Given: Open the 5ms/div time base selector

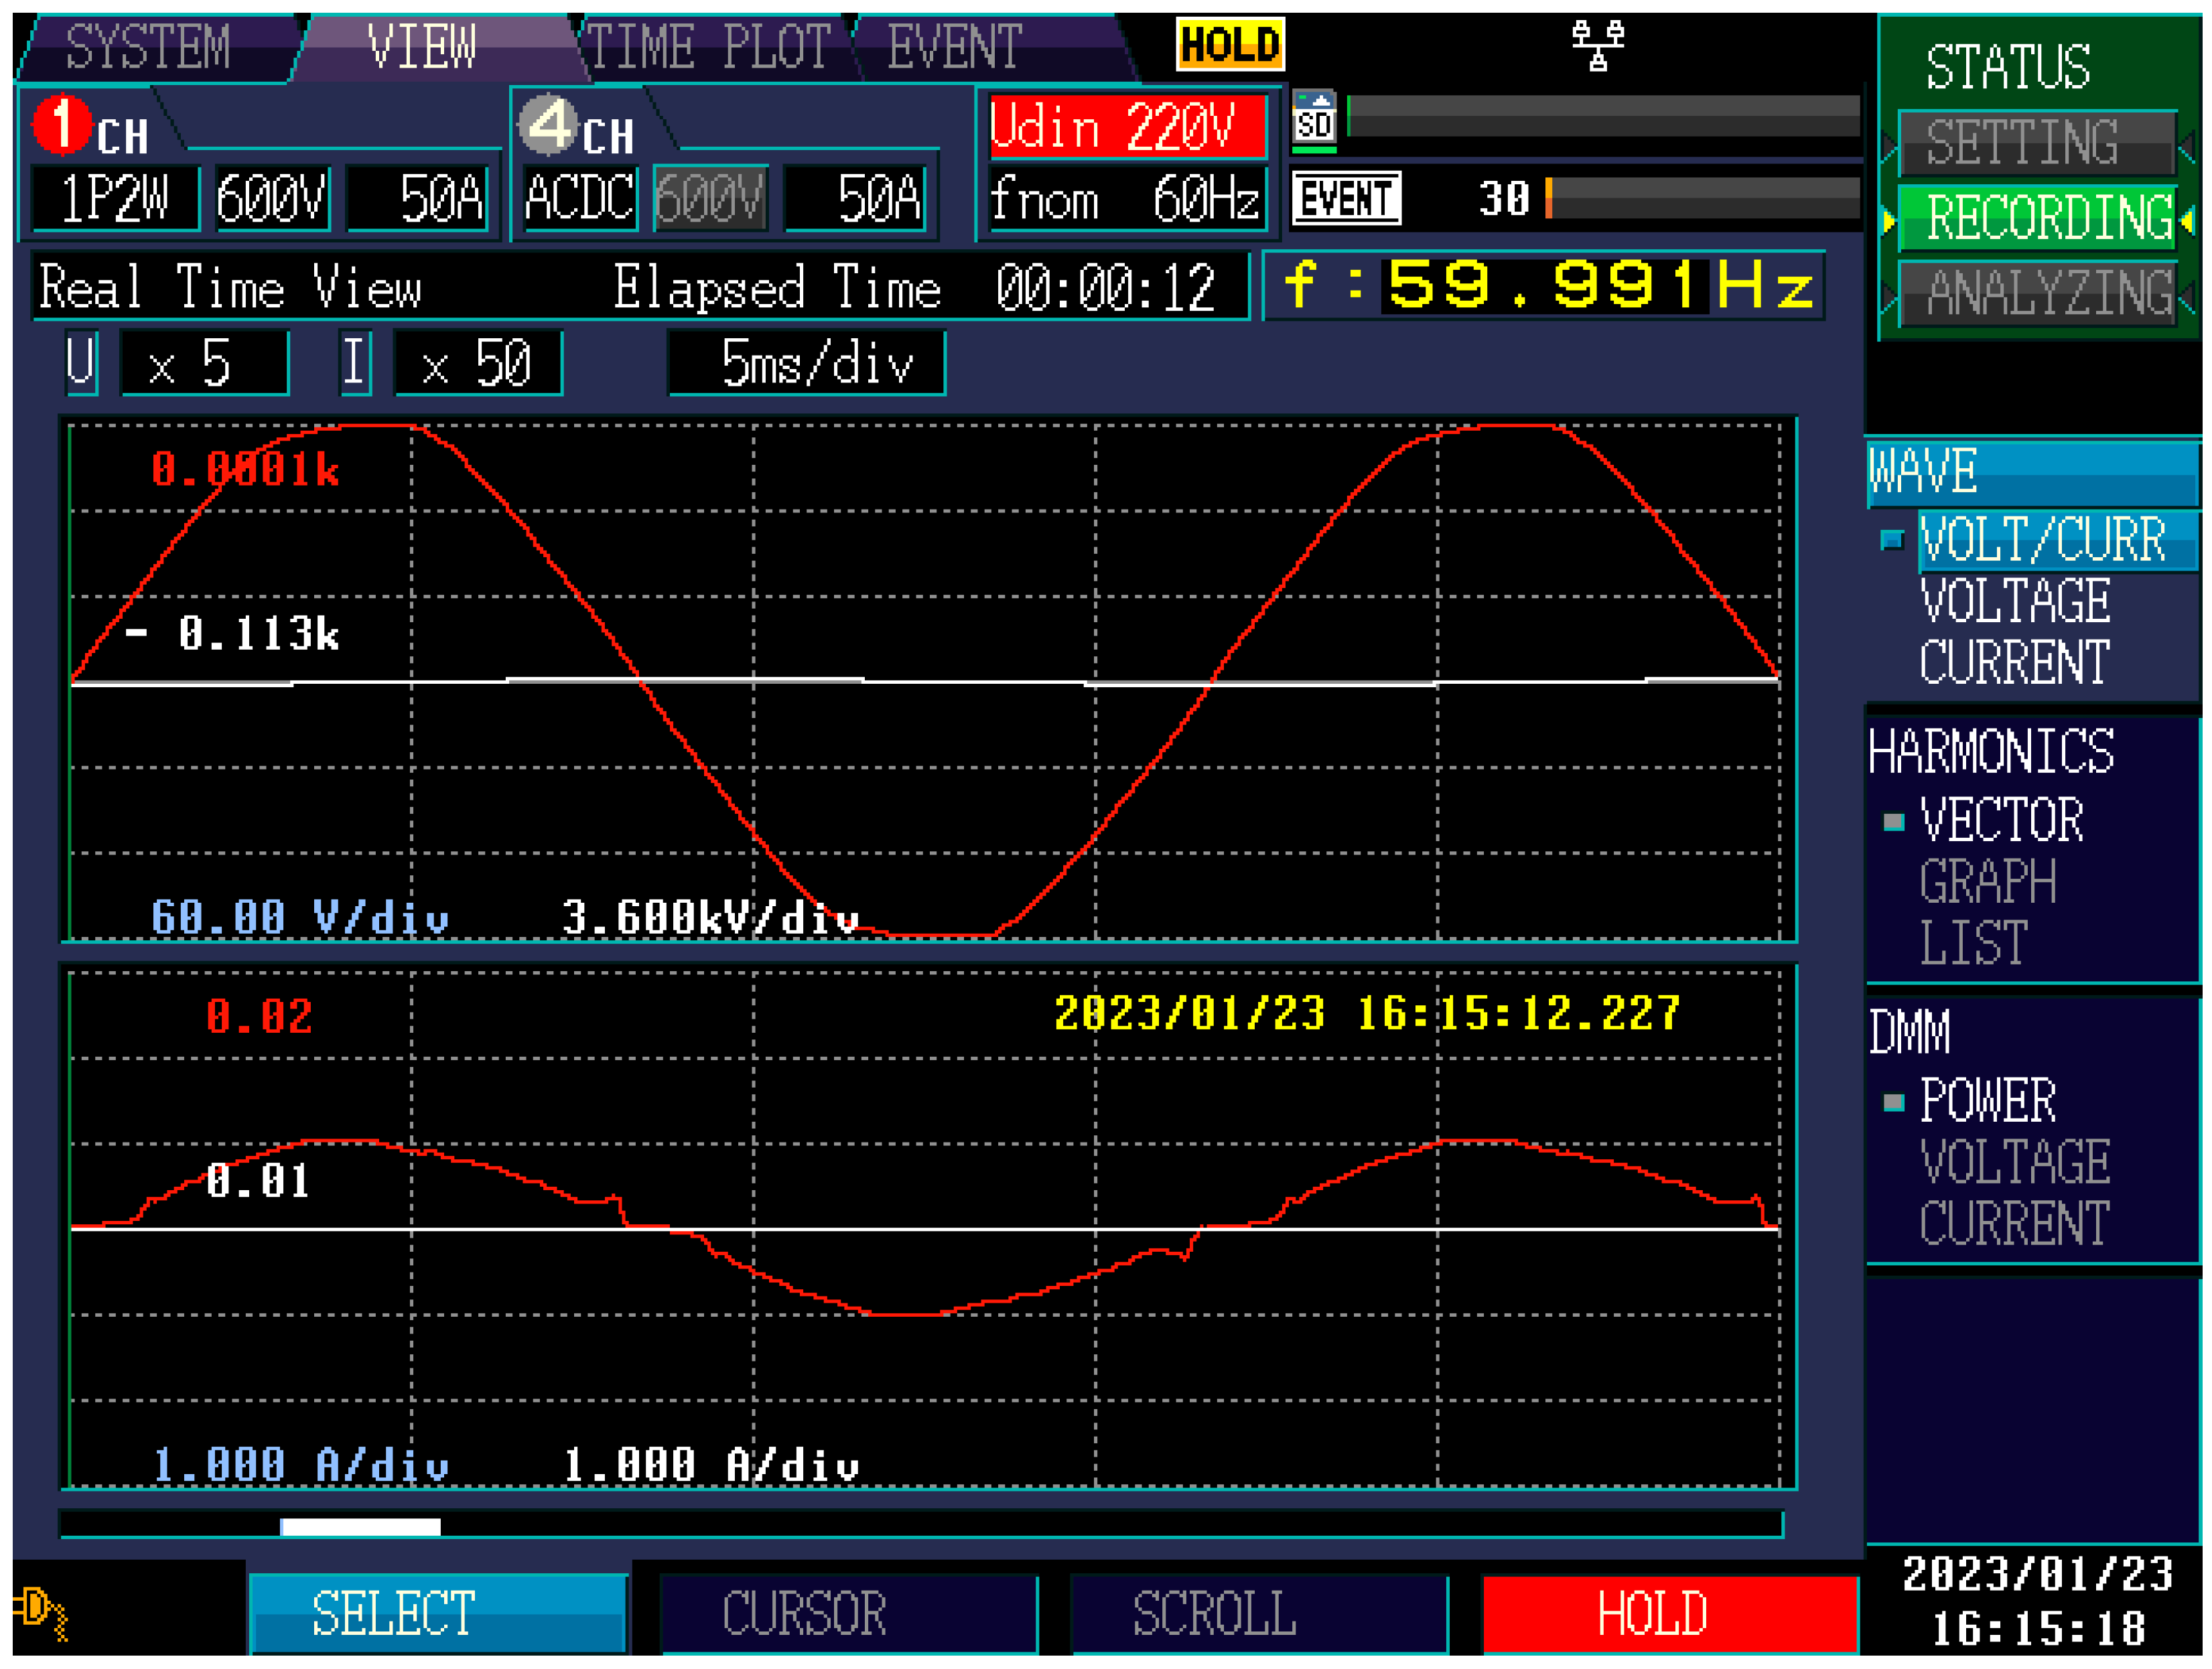Looking at the screenshot, I should (807, 363).
